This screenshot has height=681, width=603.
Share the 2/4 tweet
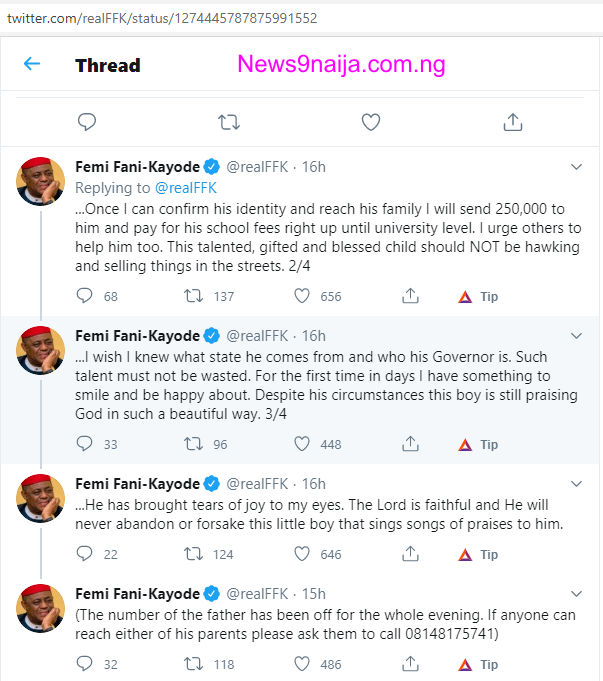(x=410, y=296)
